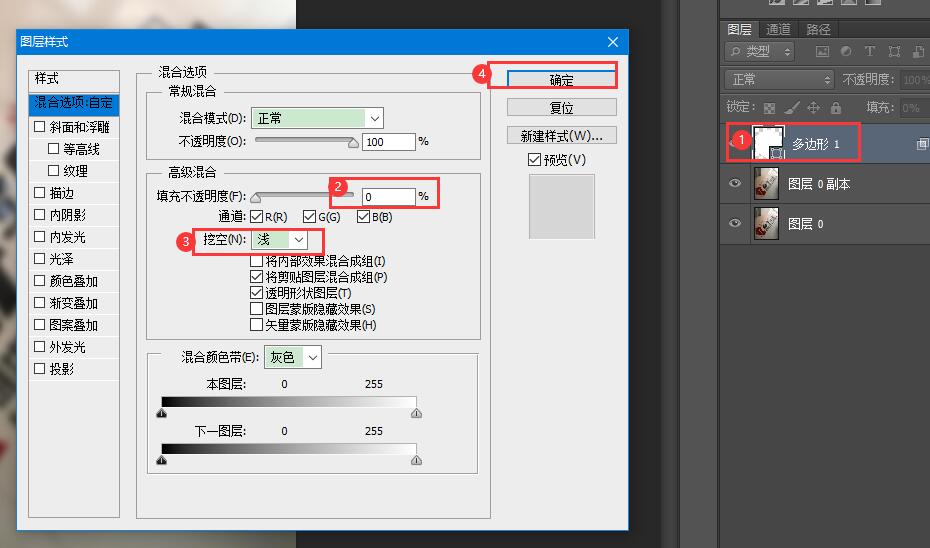Uncheck the G(G) channel checkbox

(309, 216)
